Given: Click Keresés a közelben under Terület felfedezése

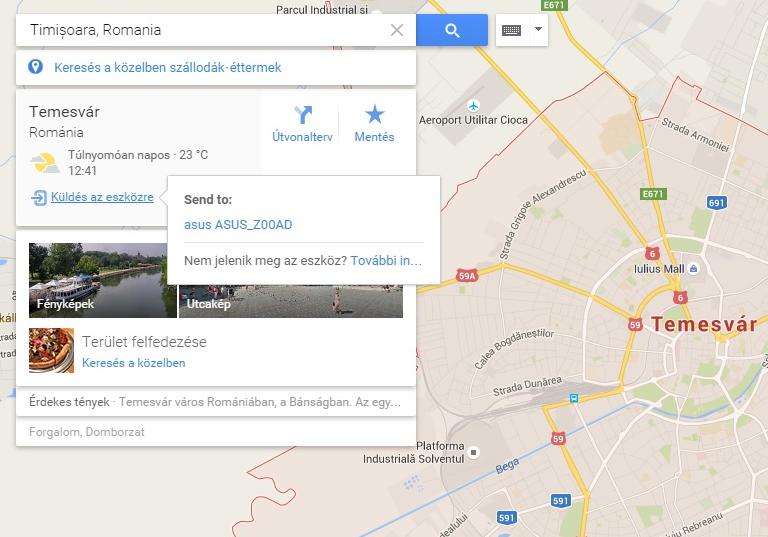Looking at the screenshot, I should point(134,363).
